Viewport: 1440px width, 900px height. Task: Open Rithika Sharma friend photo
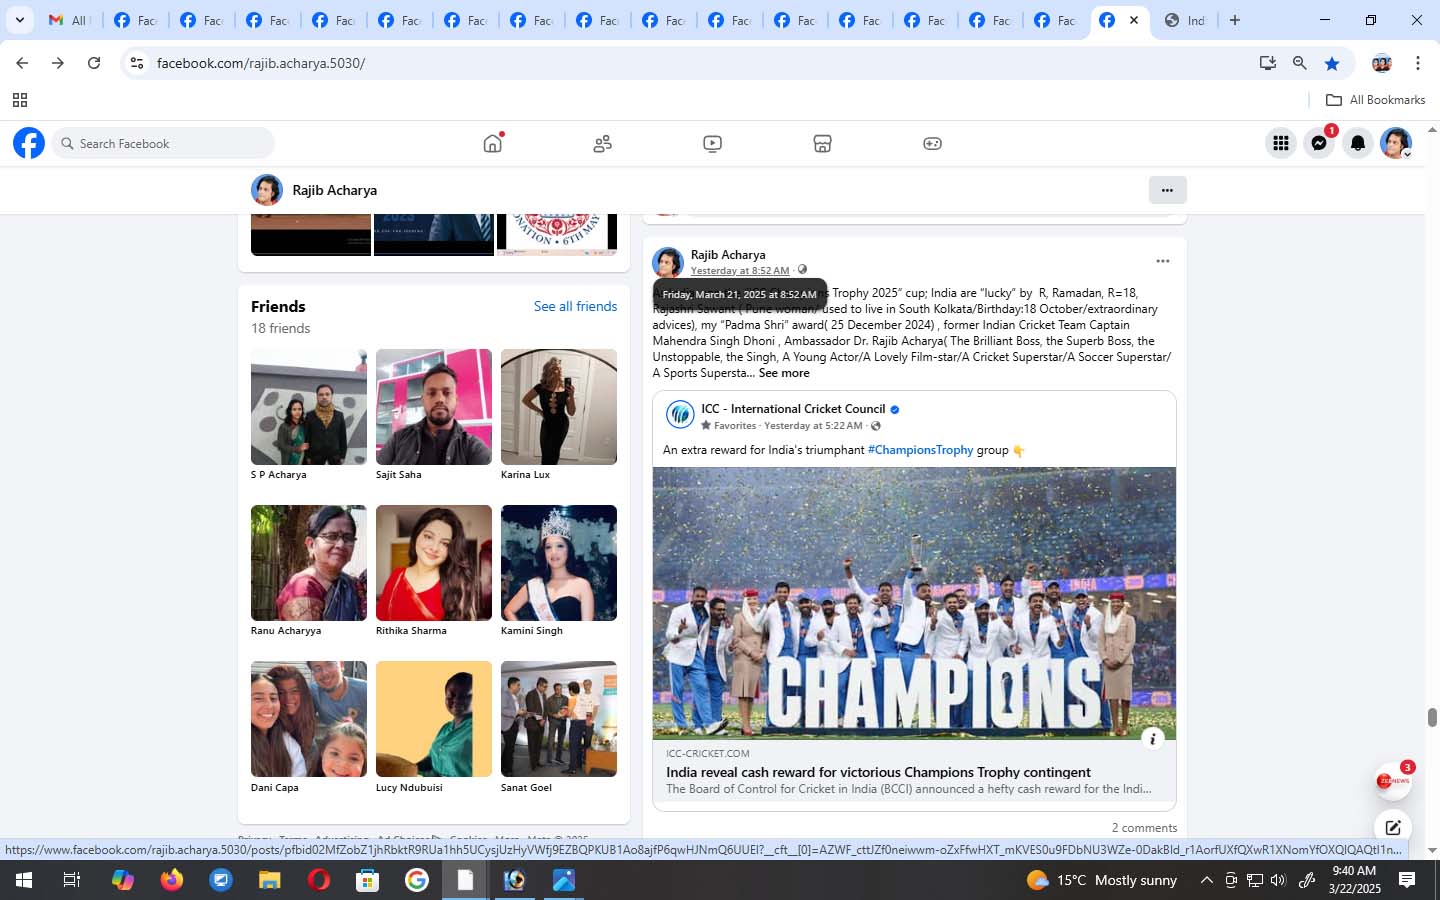point(434,563)
